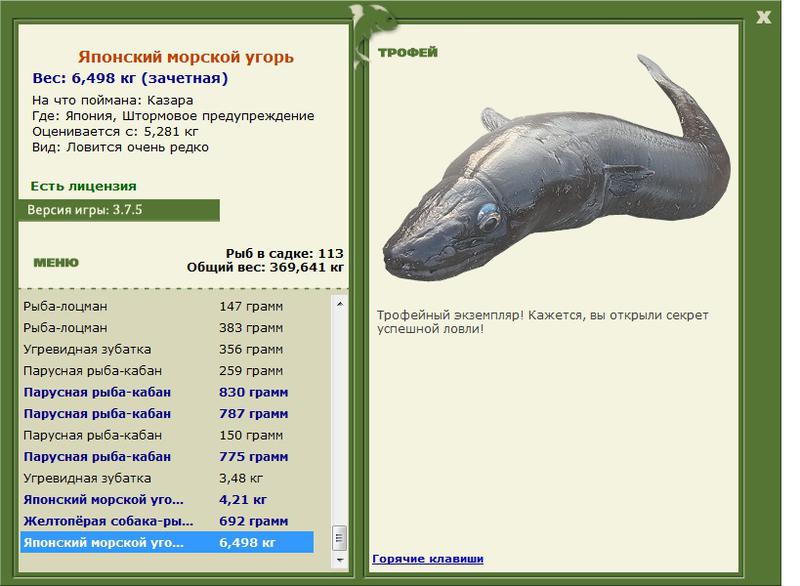Select Парусная рыба-кабан 830 грамм row

pyautogui.click(x=167, y=392)
